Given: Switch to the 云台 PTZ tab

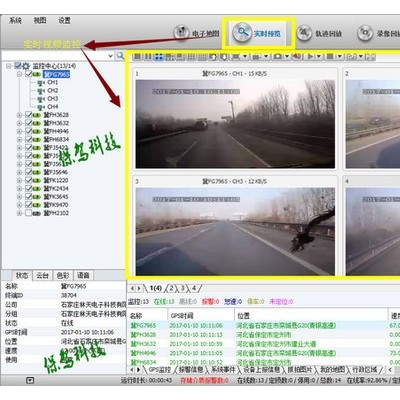Looking at the screenshot, I should click(x=42, y=275).
